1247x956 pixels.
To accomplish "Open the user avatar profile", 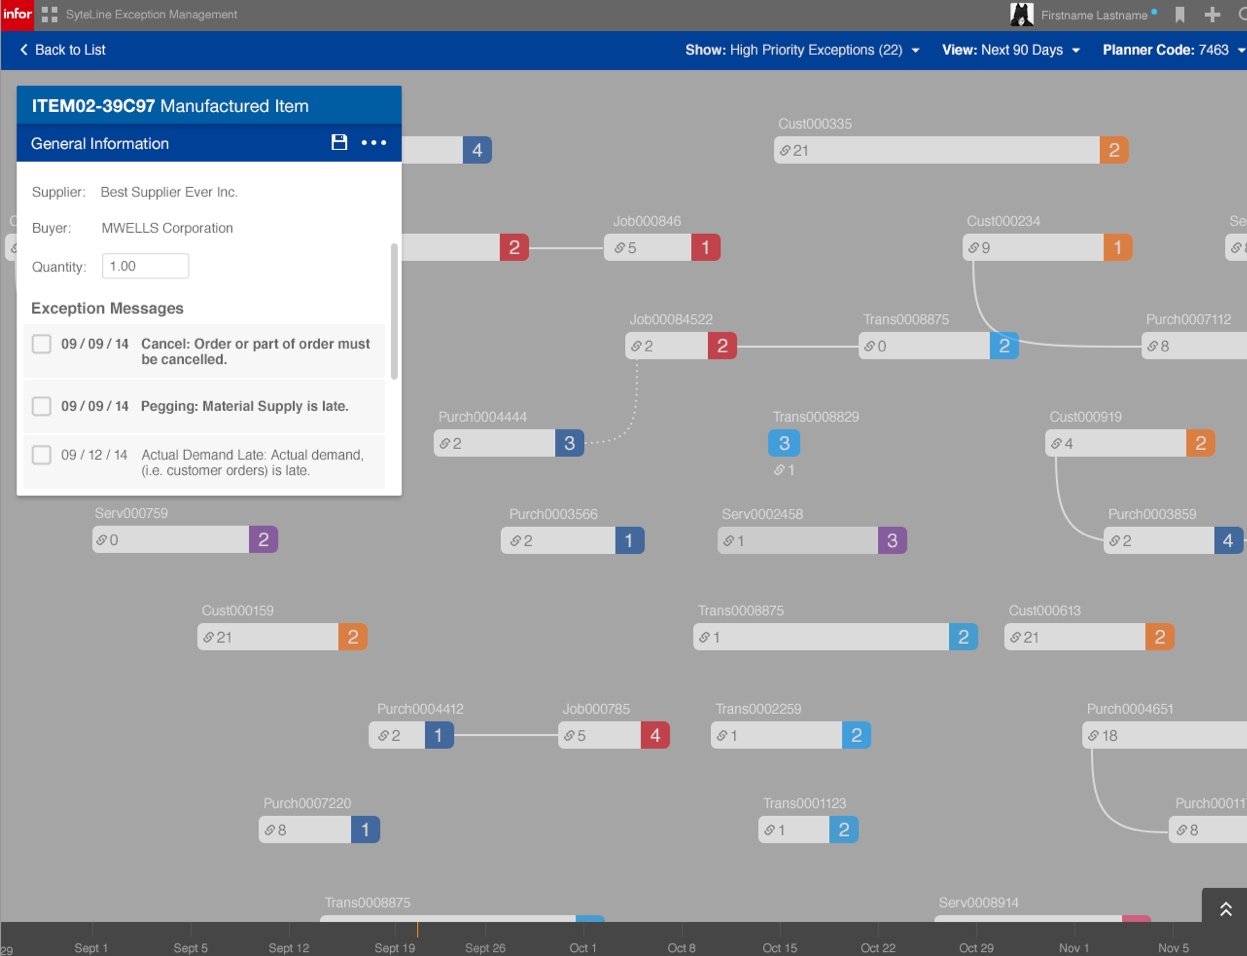I will point(1022,15).
